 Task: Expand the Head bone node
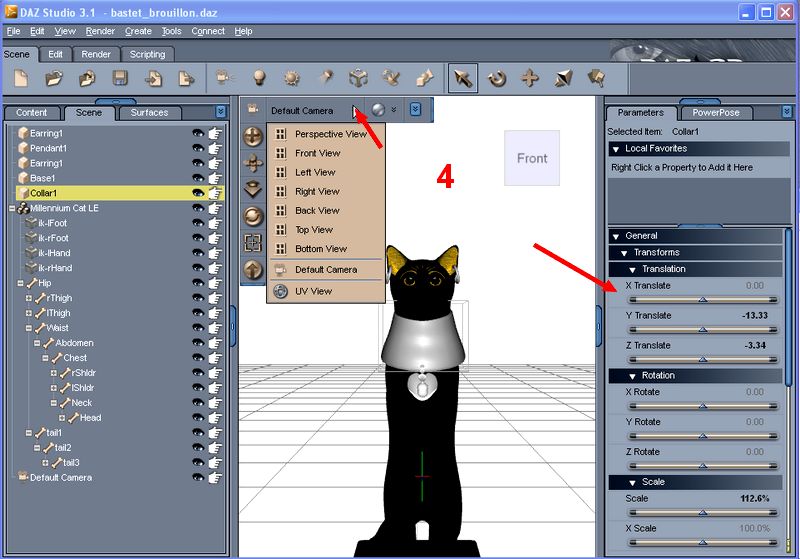pyautogui.click(x=62, y=418)
